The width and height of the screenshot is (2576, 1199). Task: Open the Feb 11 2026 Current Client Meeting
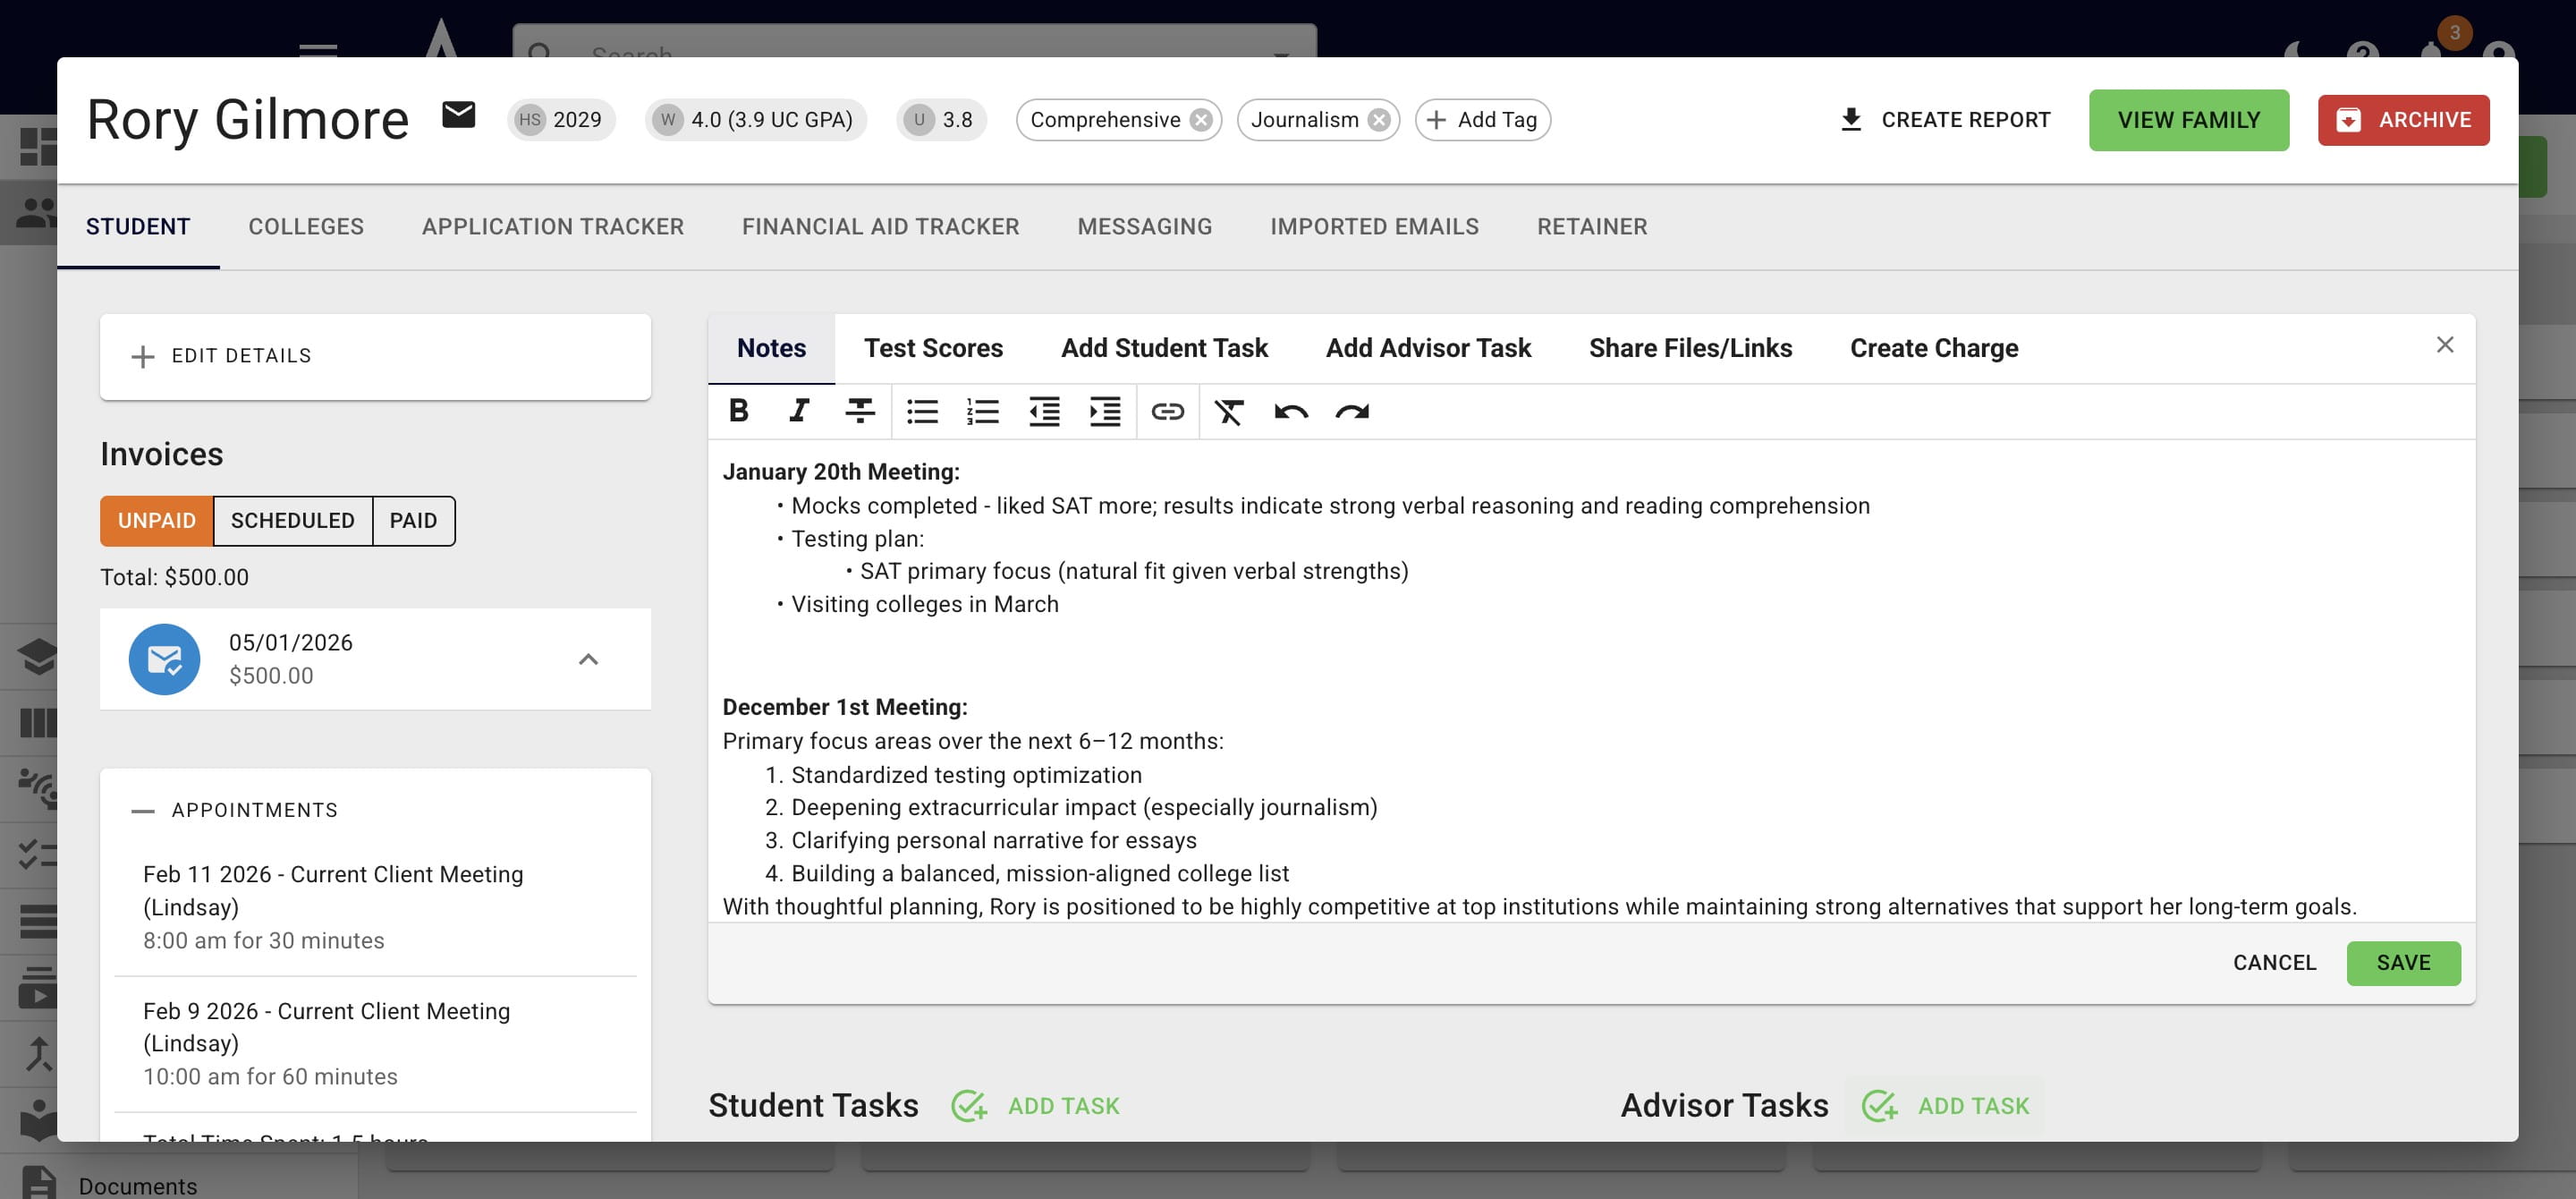pos(375,907)
